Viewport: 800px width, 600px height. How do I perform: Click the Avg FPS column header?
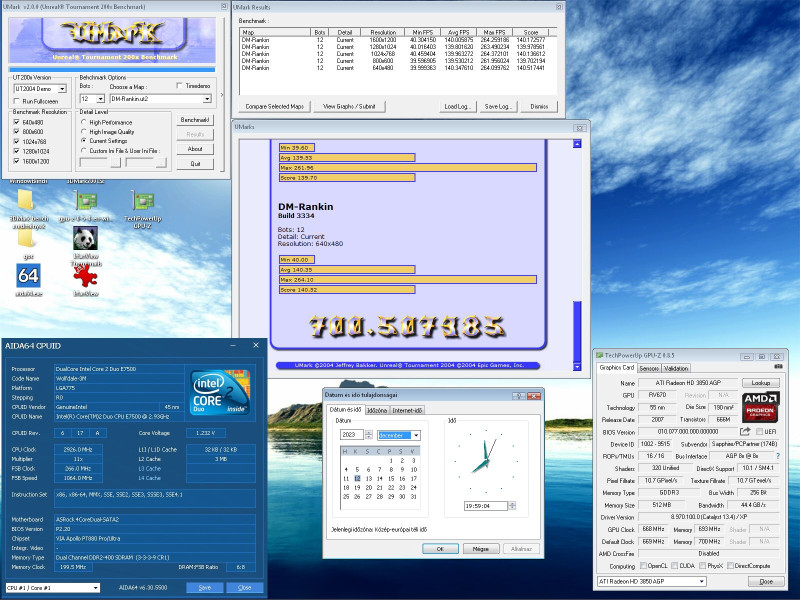pos(457,32)
